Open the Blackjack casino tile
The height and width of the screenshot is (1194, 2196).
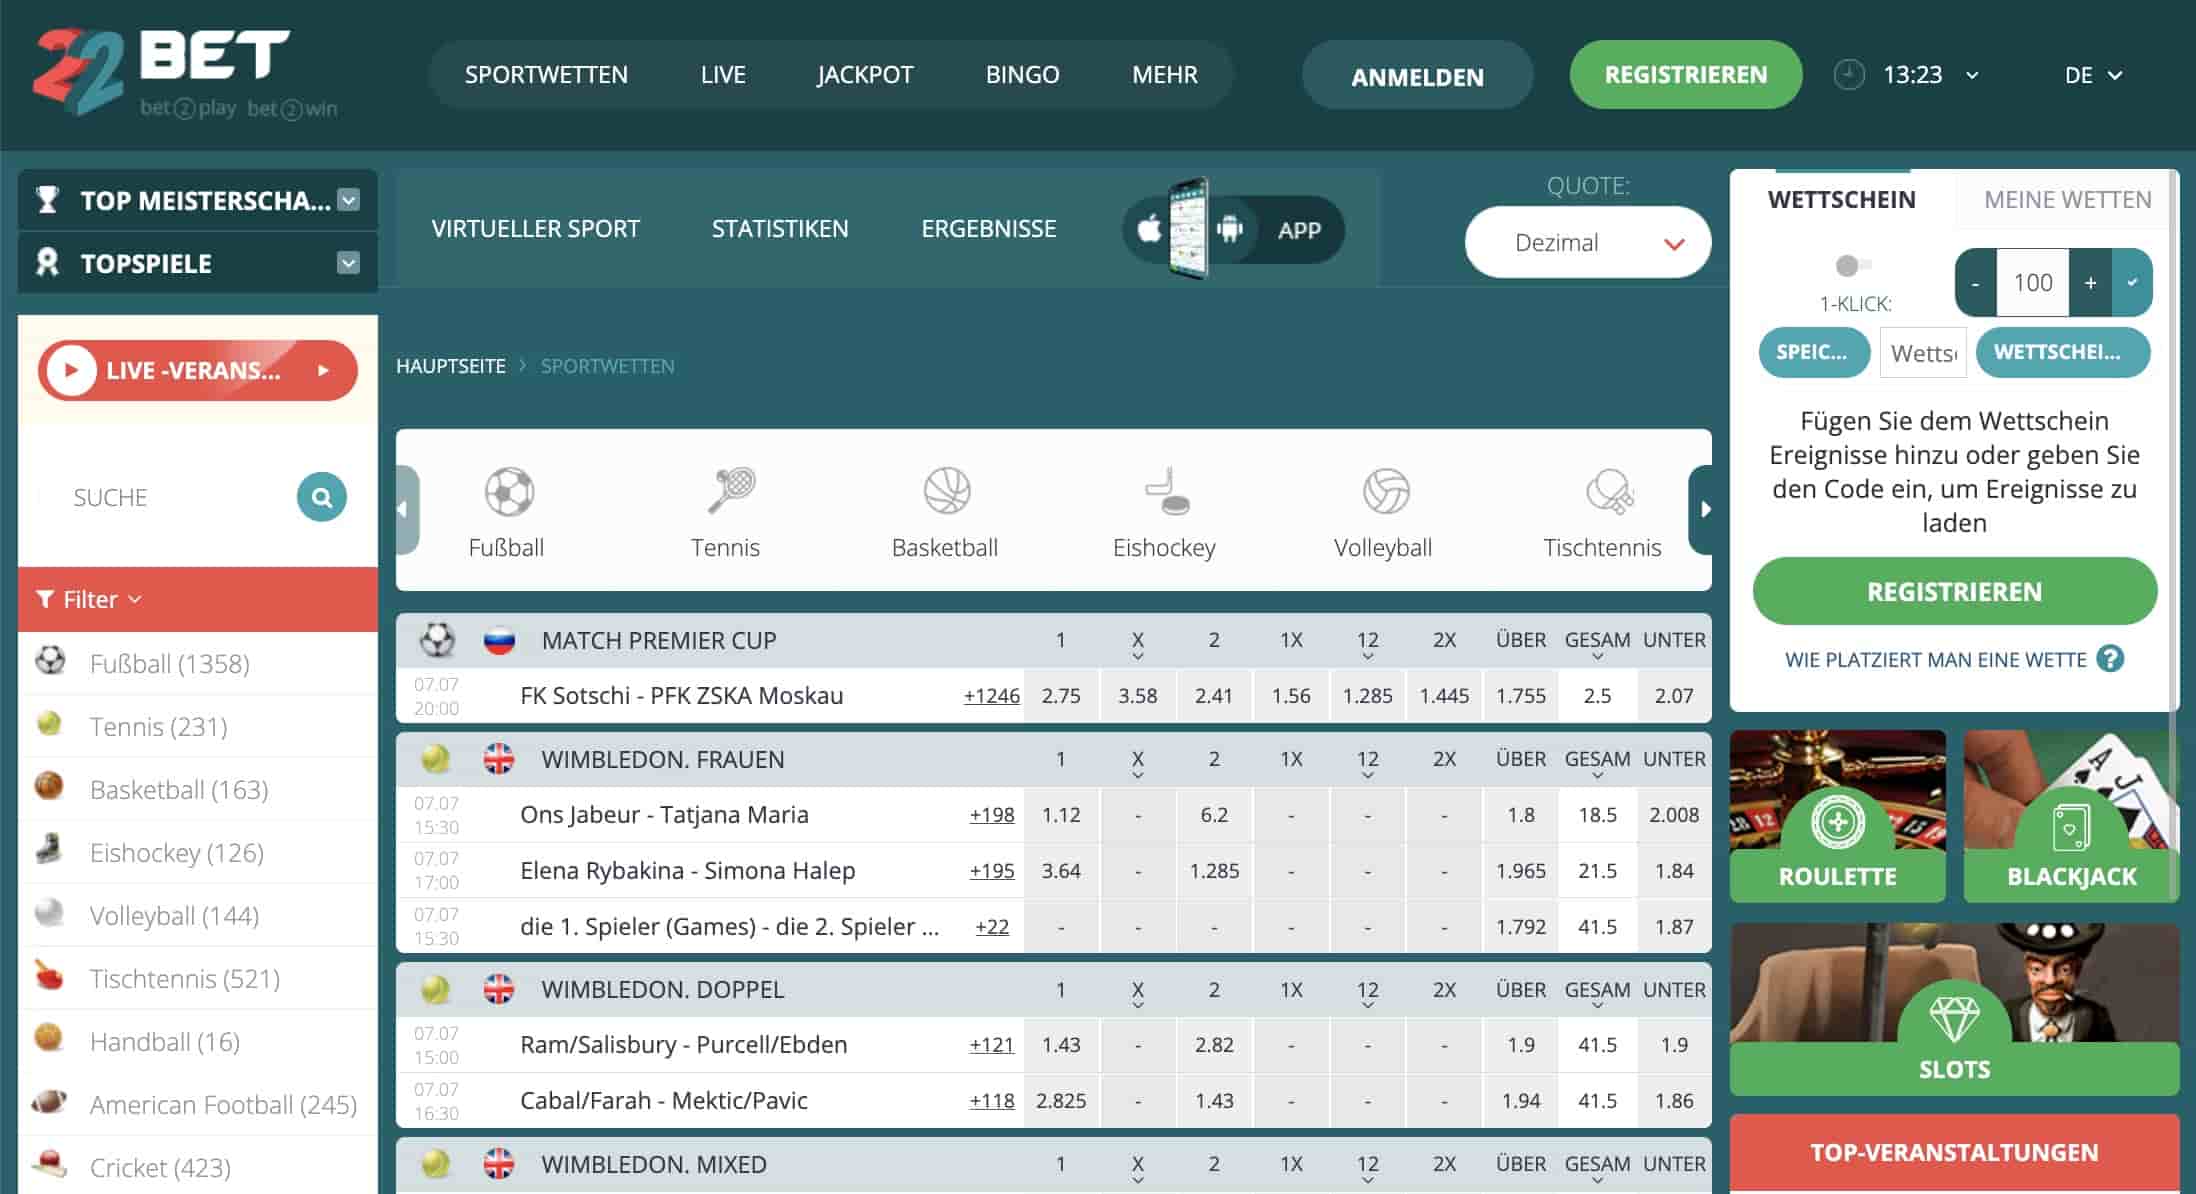point(2071,816)
